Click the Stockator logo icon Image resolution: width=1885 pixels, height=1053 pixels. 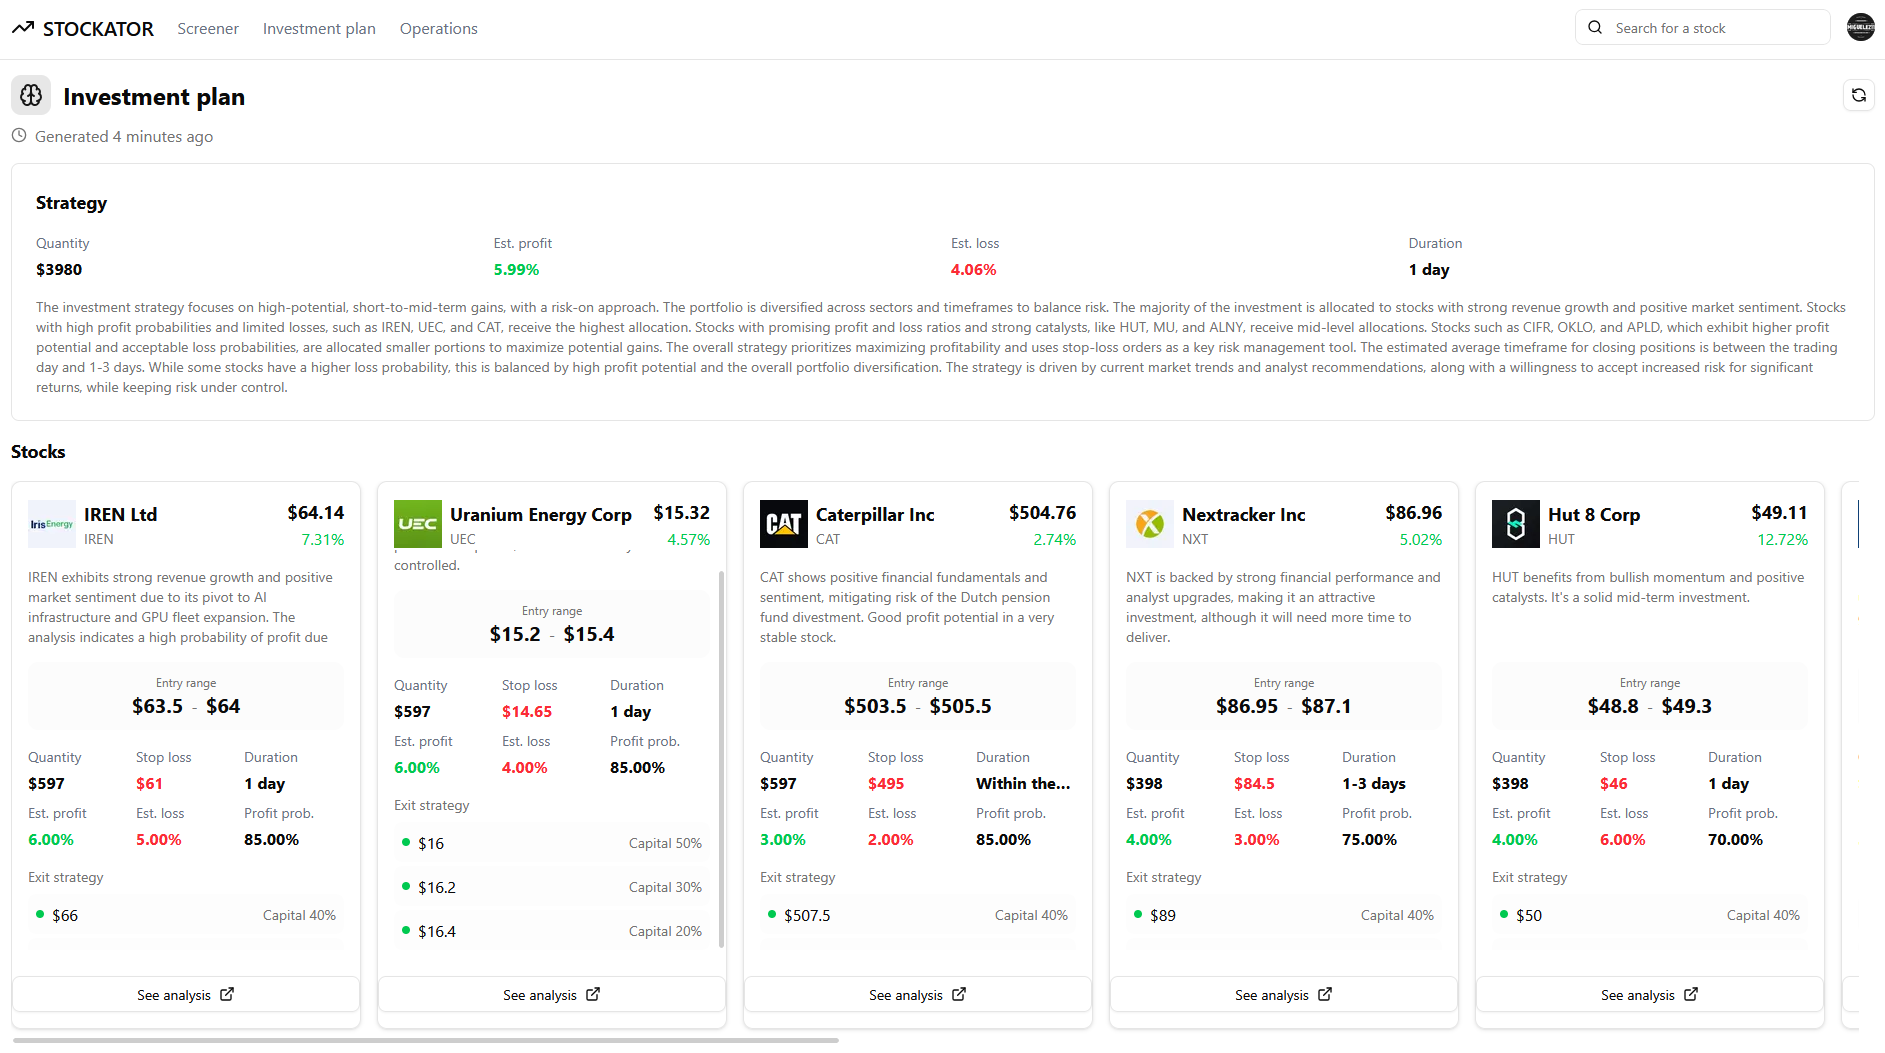pos(22,28)
